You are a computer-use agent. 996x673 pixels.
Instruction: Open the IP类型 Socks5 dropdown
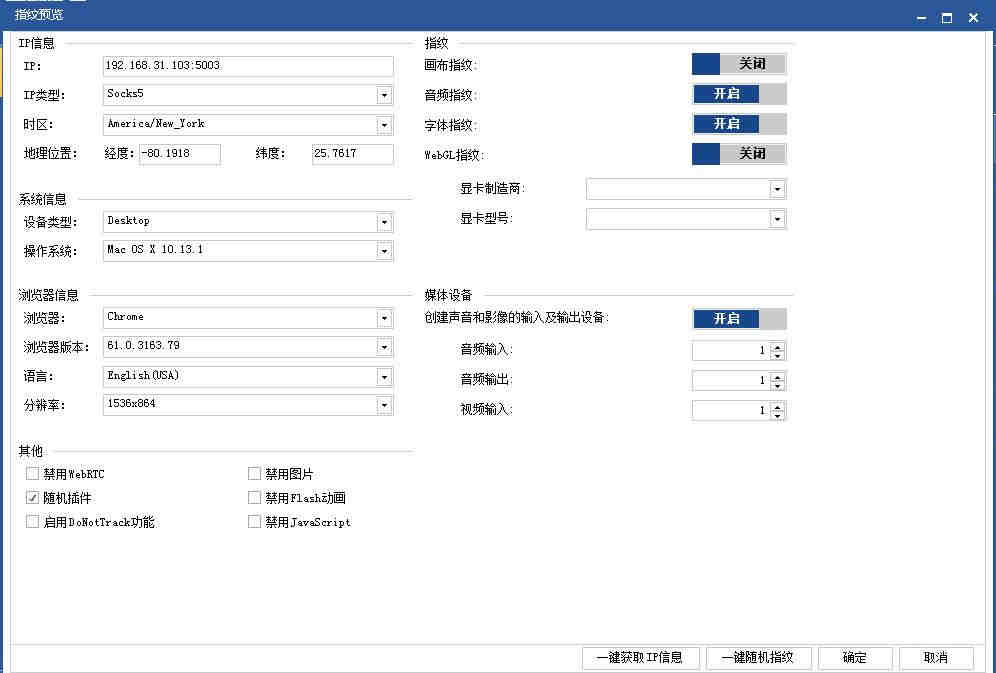click(384, 95)
